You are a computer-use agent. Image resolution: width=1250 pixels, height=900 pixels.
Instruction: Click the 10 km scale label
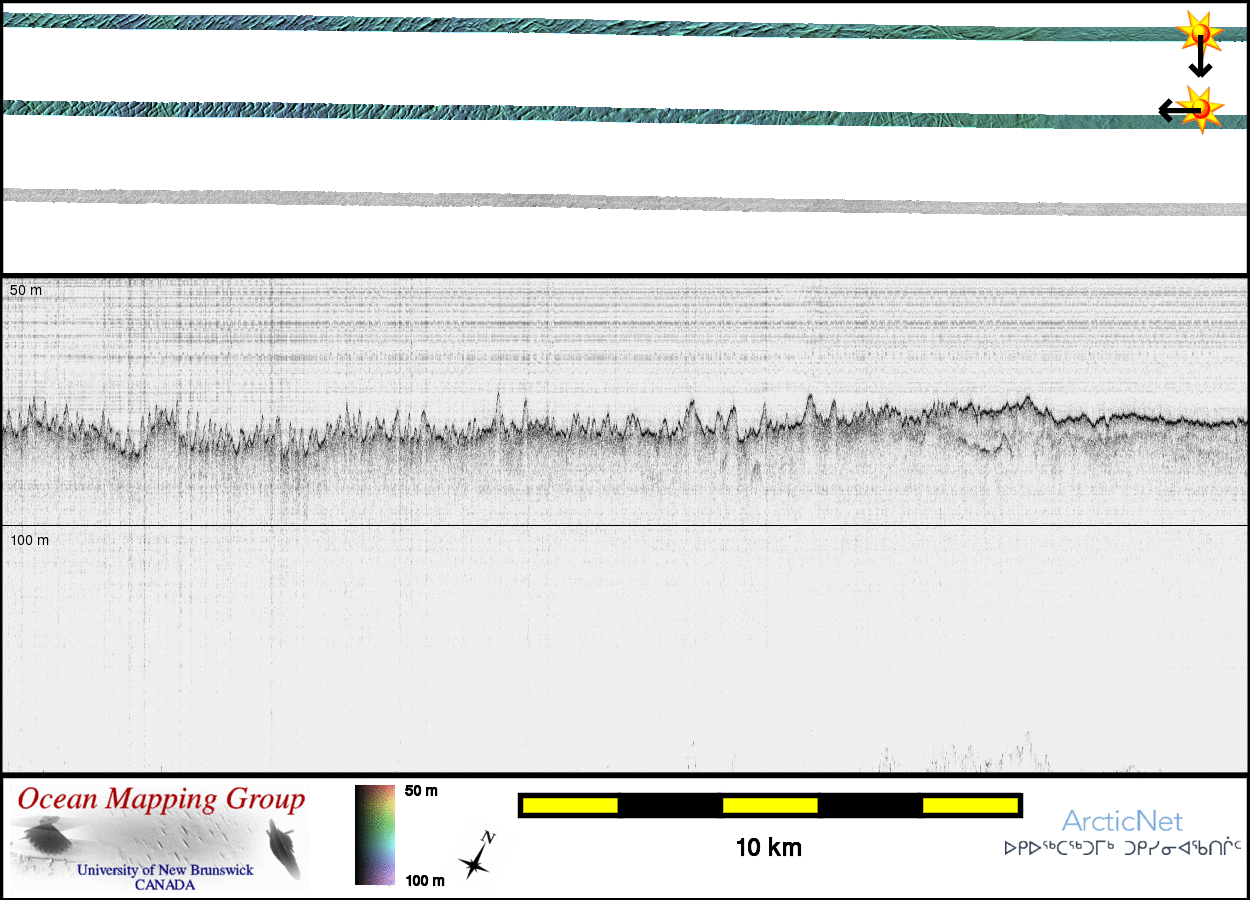point(768,849)
